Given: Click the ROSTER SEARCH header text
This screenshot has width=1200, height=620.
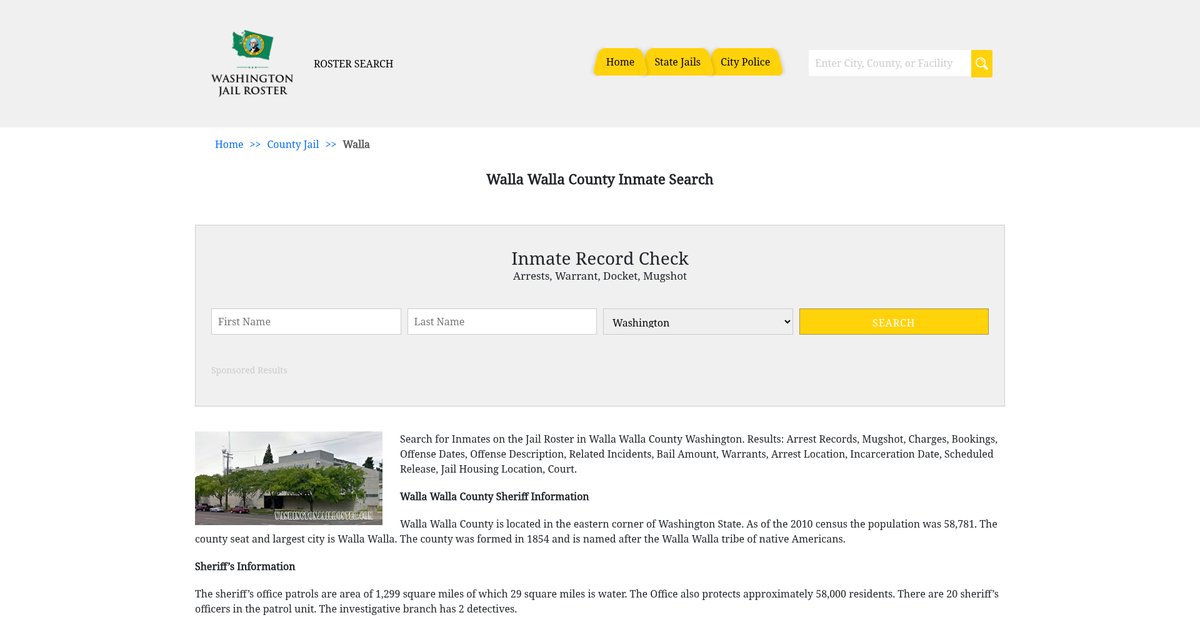Looking at the screenshot, I should tap(353, 63).
